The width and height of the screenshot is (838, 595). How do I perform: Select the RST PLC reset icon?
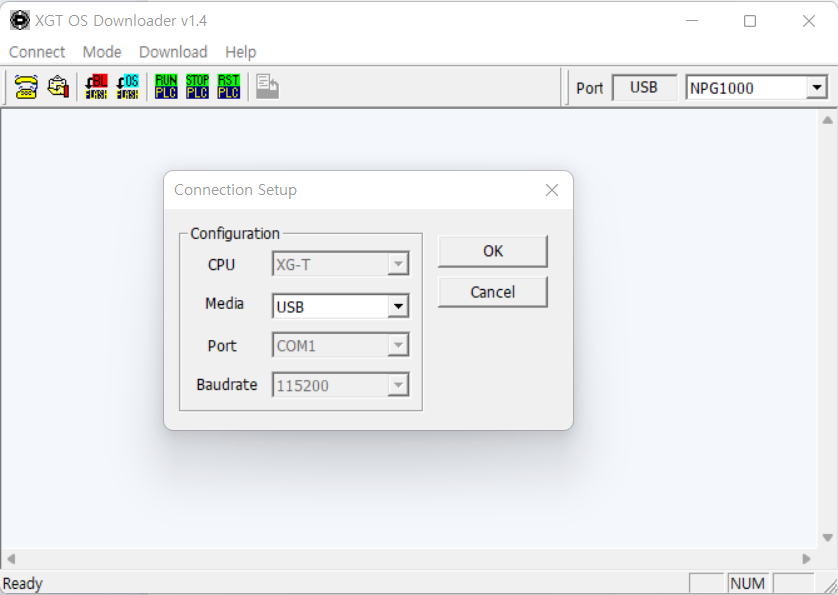tap(228, 87)
